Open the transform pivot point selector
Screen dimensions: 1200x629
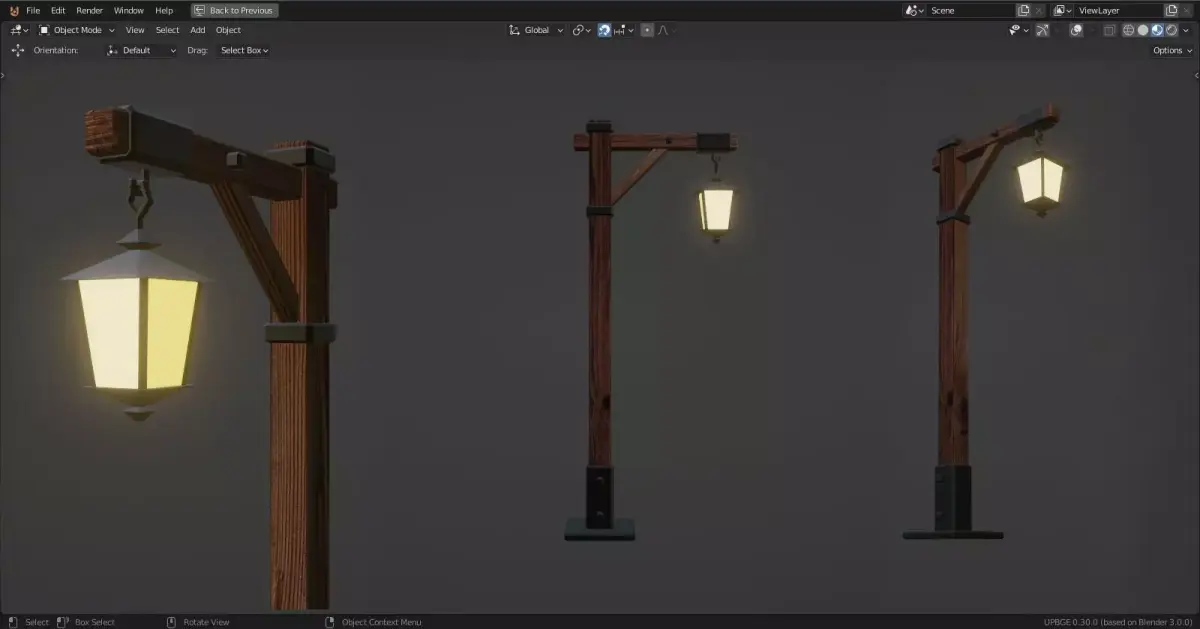(581, 30)
